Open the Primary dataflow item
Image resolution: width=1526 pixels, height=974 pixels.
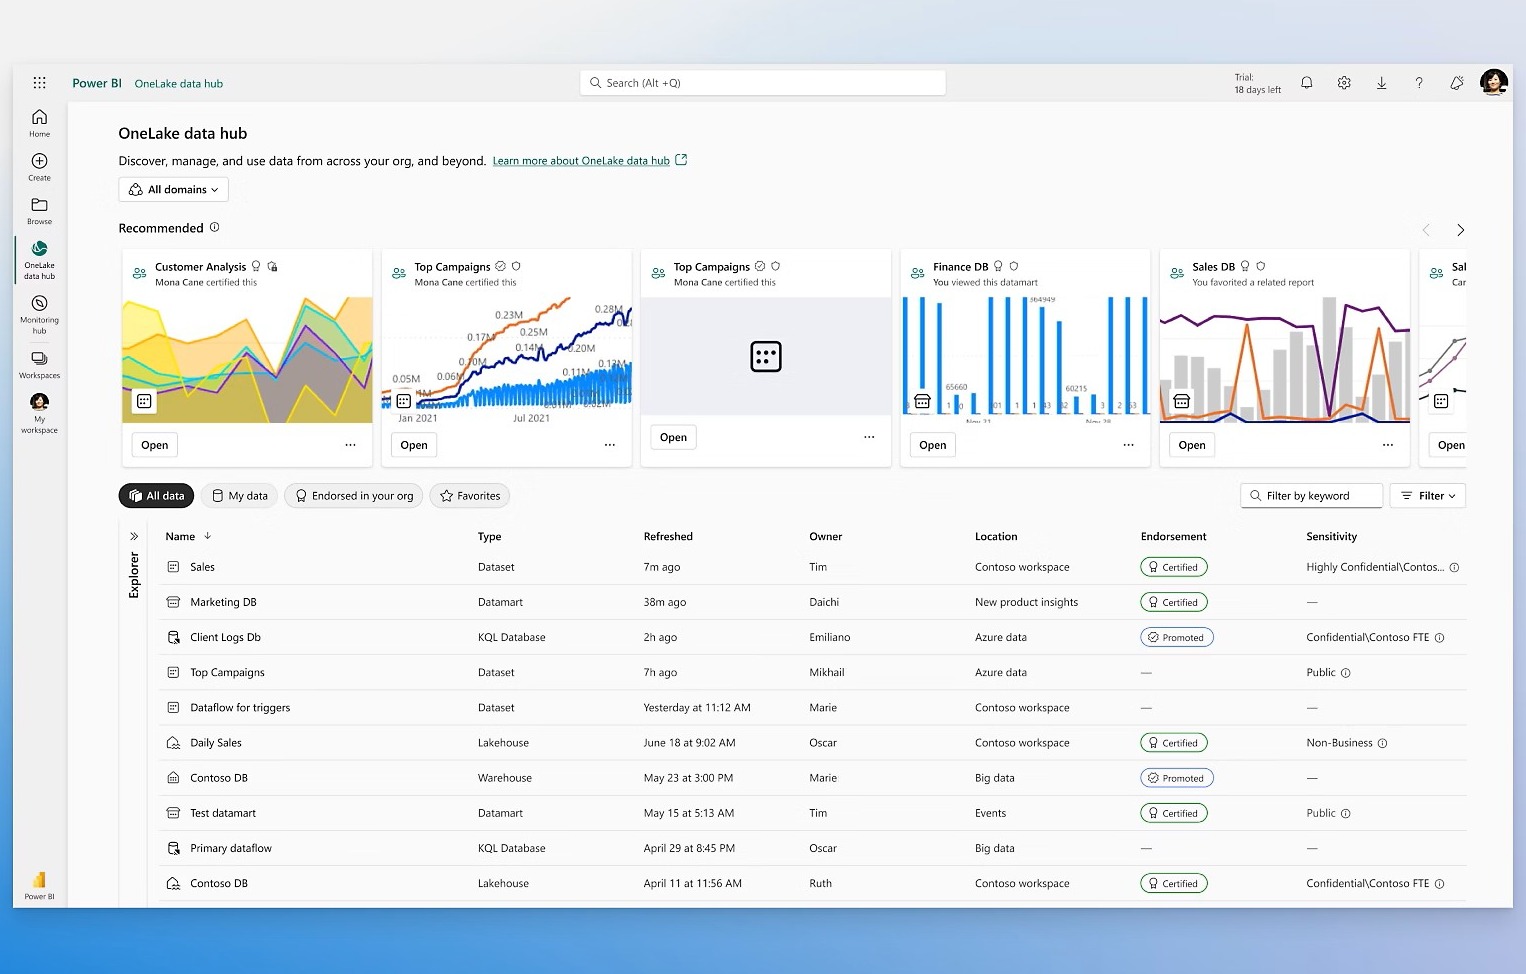coord(231,848)
